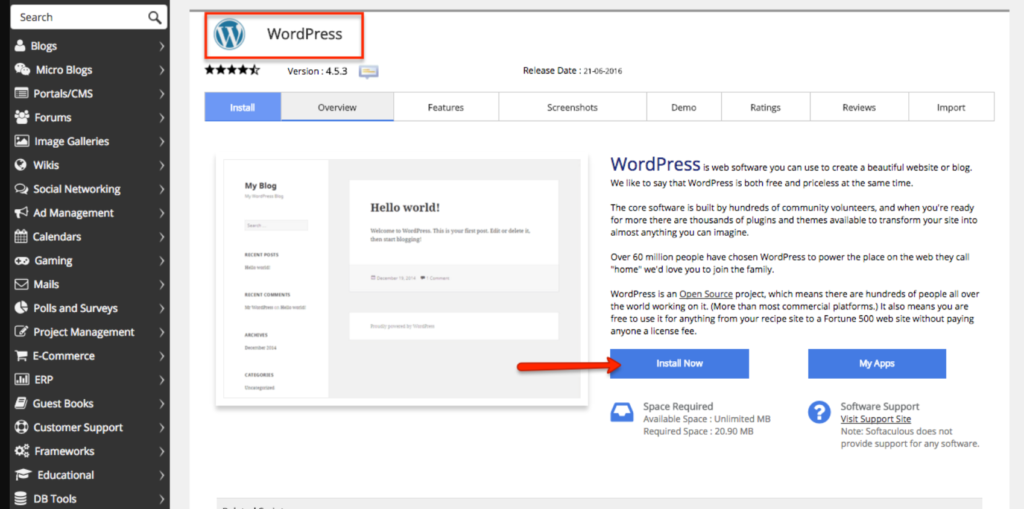
Task: Expand the DB Tools chevron
Action: (161, 499)
